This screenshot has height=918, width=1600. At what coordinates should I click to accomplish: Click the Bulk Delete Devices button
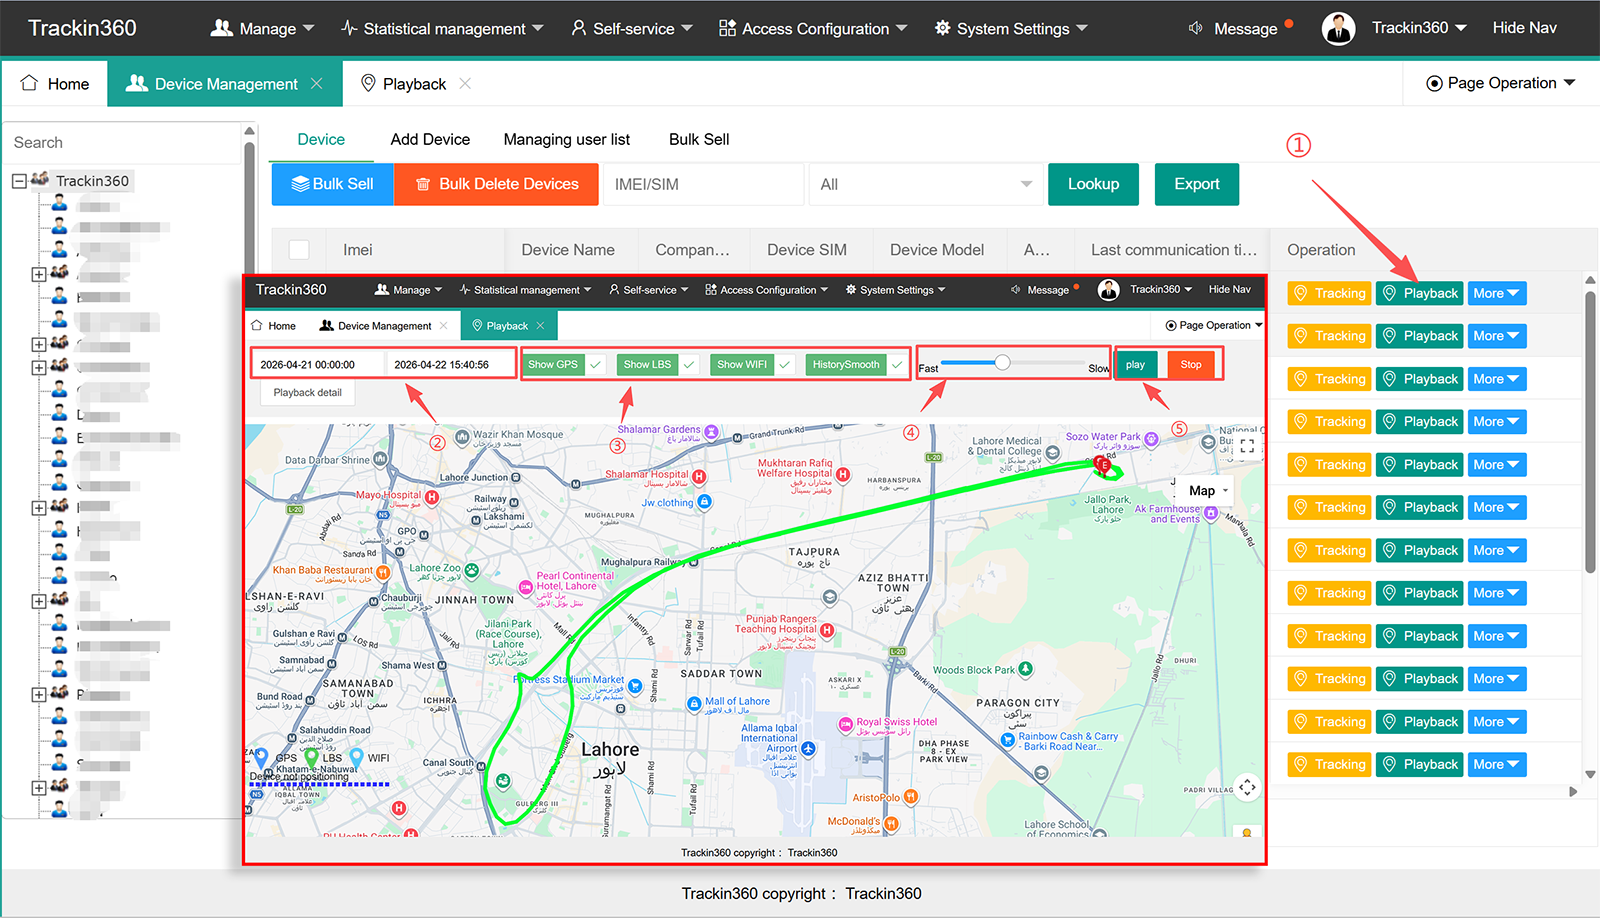(x=496, y=184)
